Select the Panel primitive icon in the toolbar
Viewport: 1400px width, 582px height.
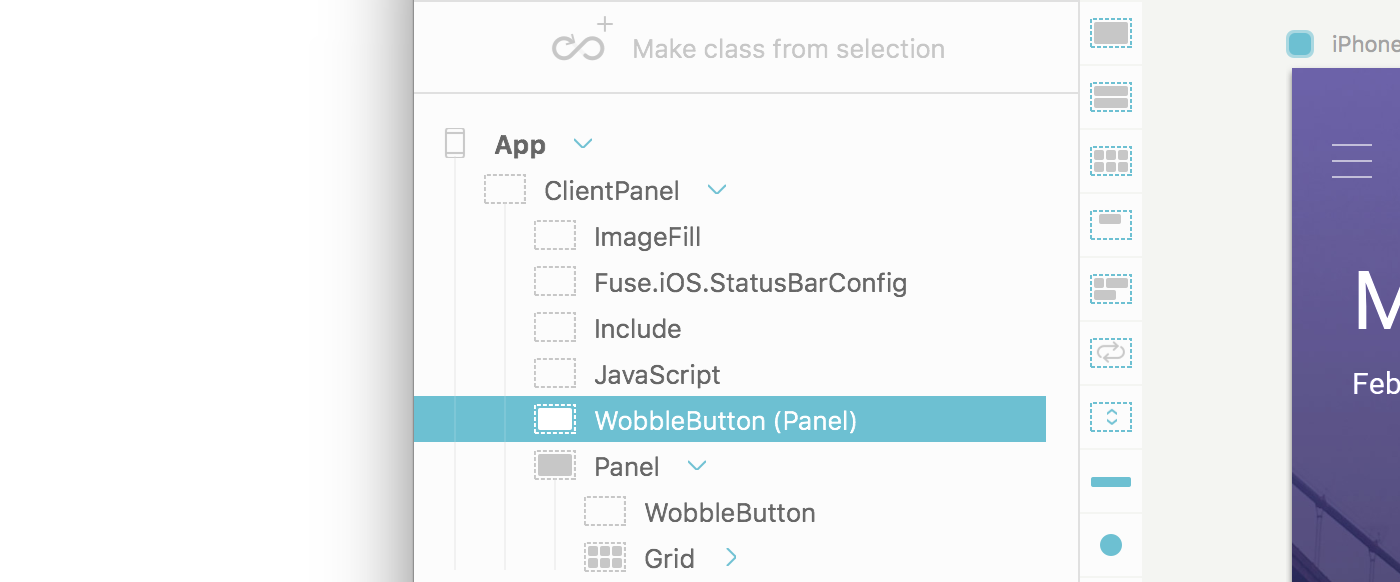pos(1111,33)
